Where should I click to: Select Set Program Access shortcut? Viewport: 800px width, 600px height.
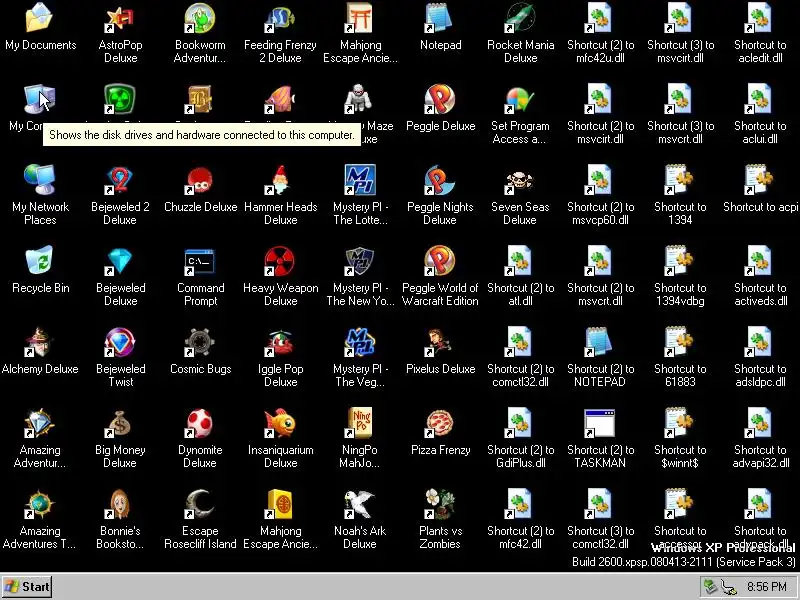pos(520,98)
